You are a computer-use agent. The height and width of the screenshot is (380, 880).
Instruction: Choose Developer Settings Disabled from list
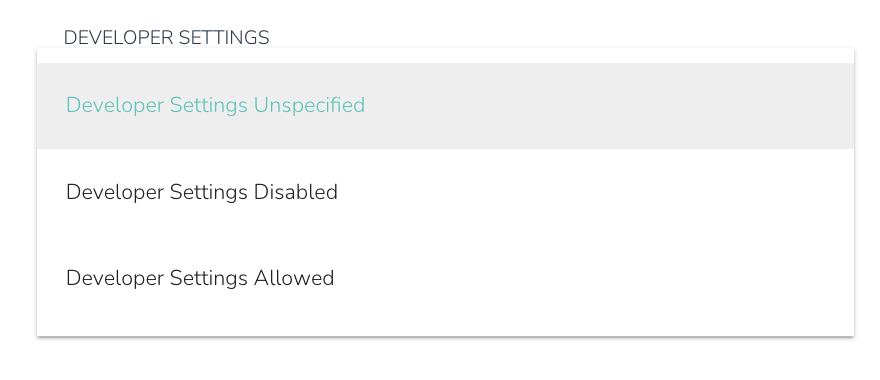tap(445, 192)
